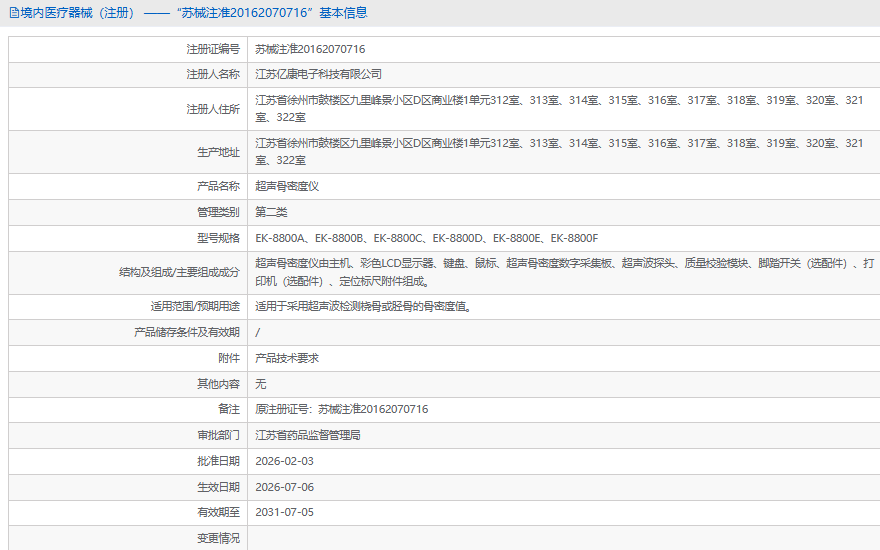Click the 审批部门 label

click(218, 435)
